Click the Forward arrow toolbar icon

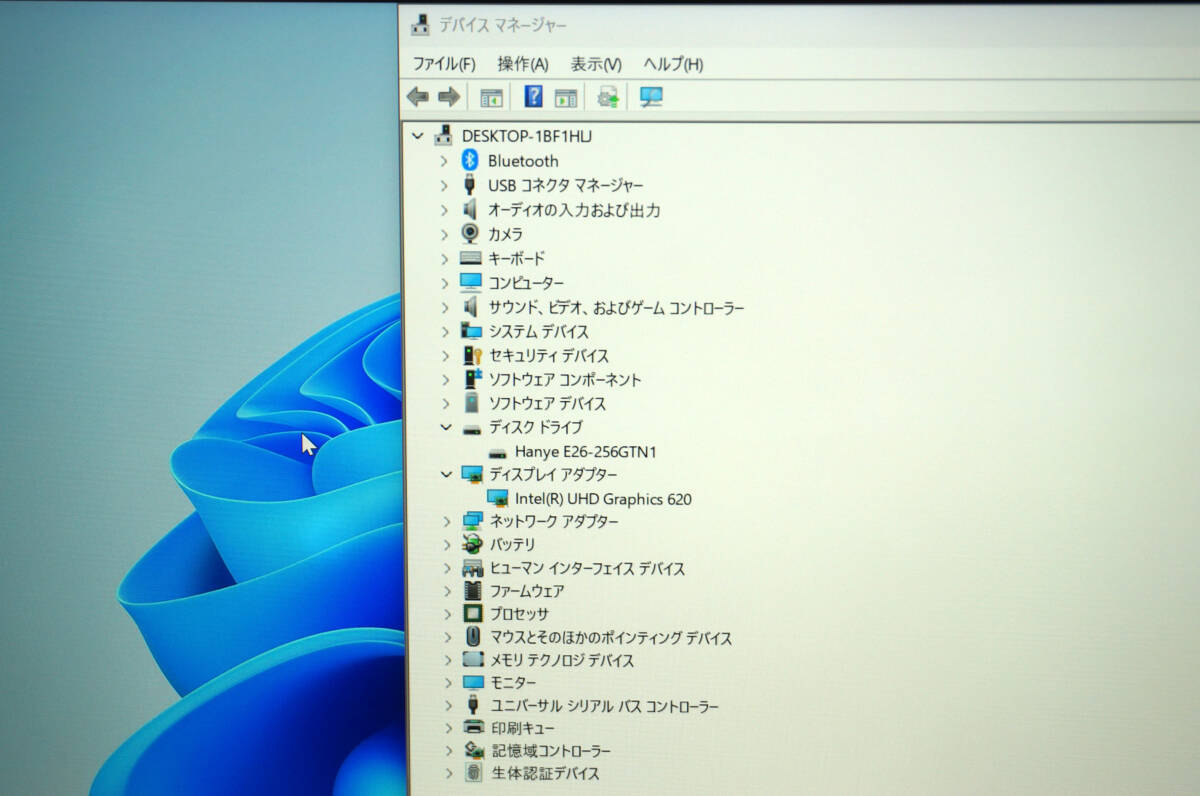pyautogui.click(x=449, y=97)
